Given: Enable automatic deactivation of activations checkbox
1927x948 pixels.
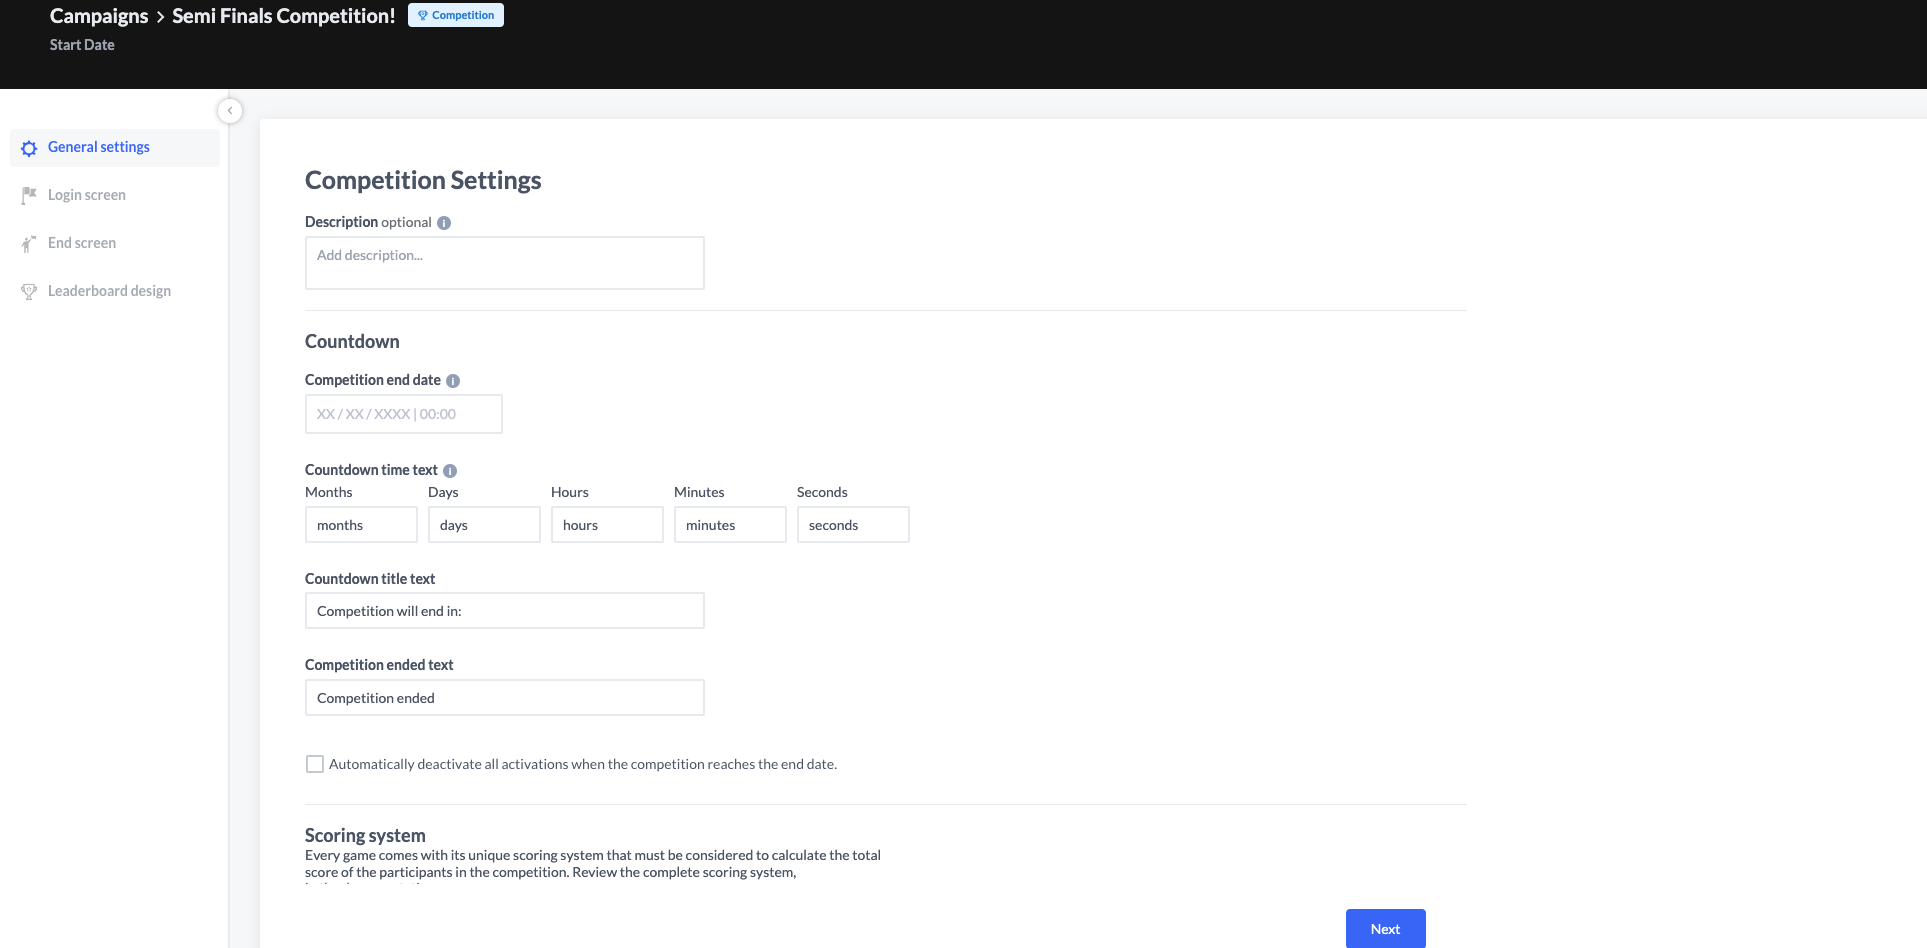Looking at the screenshot, I should [315, 764].
